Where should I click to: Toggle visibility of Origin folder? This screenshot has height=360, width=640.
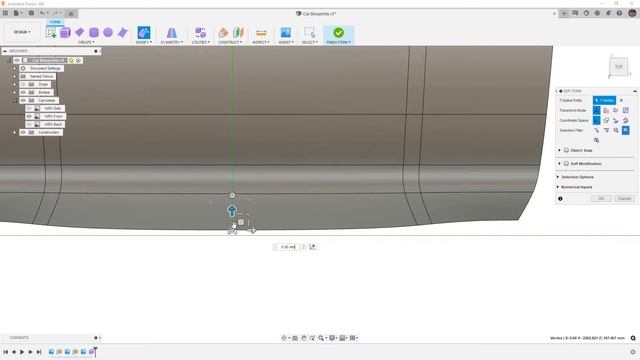[23, 84]
